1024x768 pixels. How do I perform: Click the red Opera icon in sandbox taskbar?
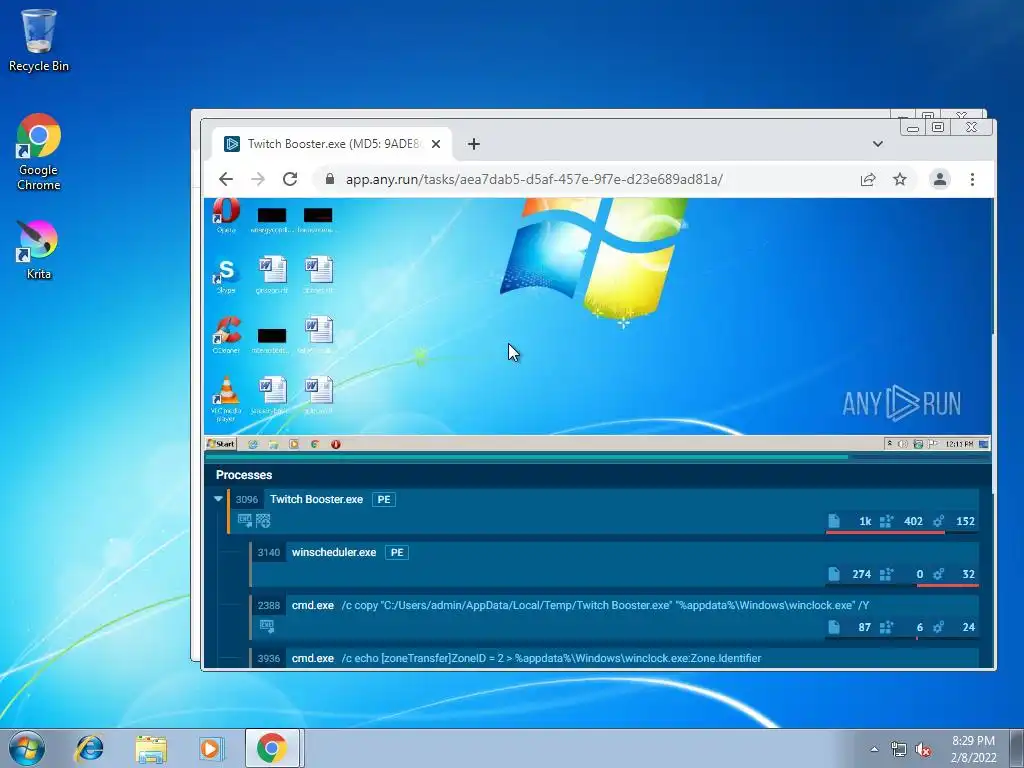pos(336,444)
